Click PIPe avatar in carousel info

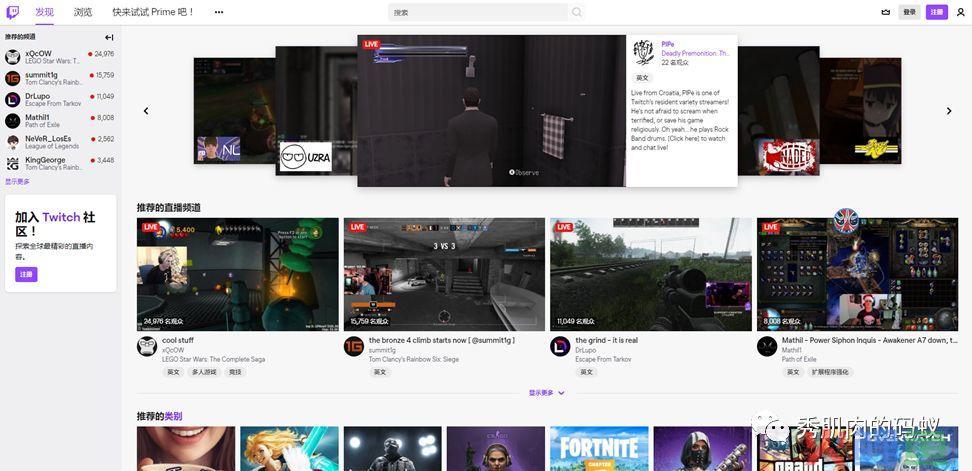click(x=643, y=53)
